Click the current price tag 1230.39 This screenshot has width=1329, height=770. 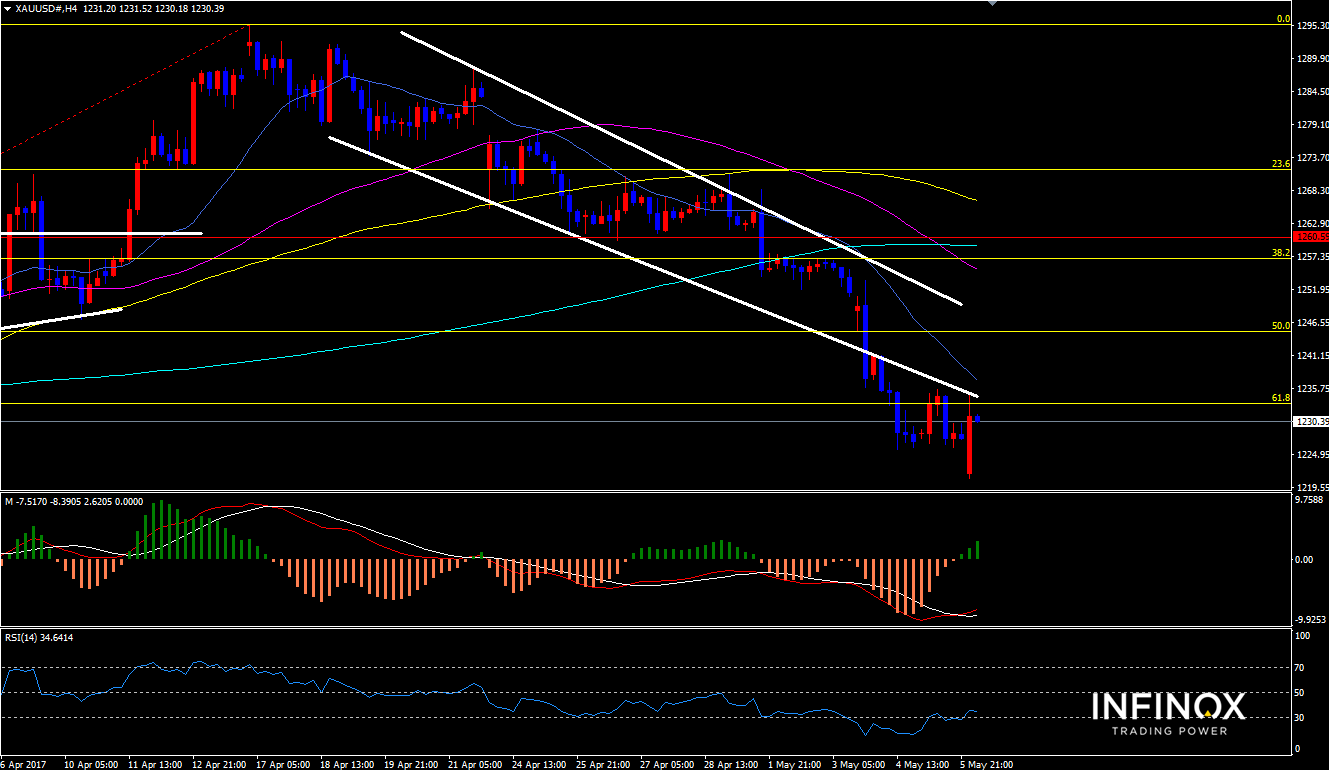pos(1311,421)
